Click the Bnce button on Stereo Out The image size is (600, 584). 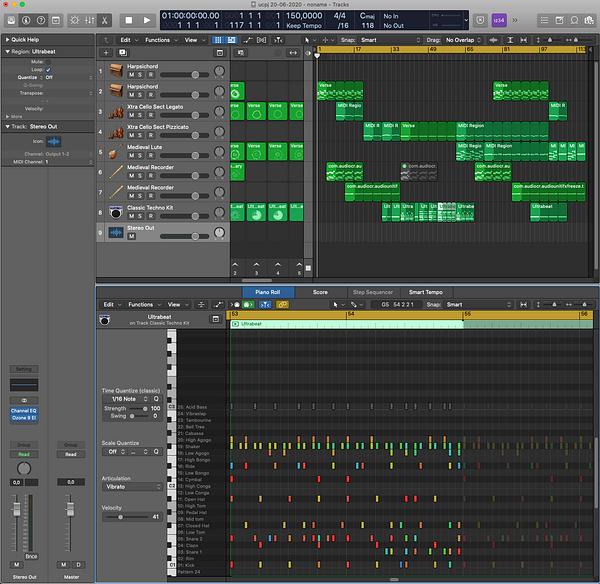tap(31, 555)
